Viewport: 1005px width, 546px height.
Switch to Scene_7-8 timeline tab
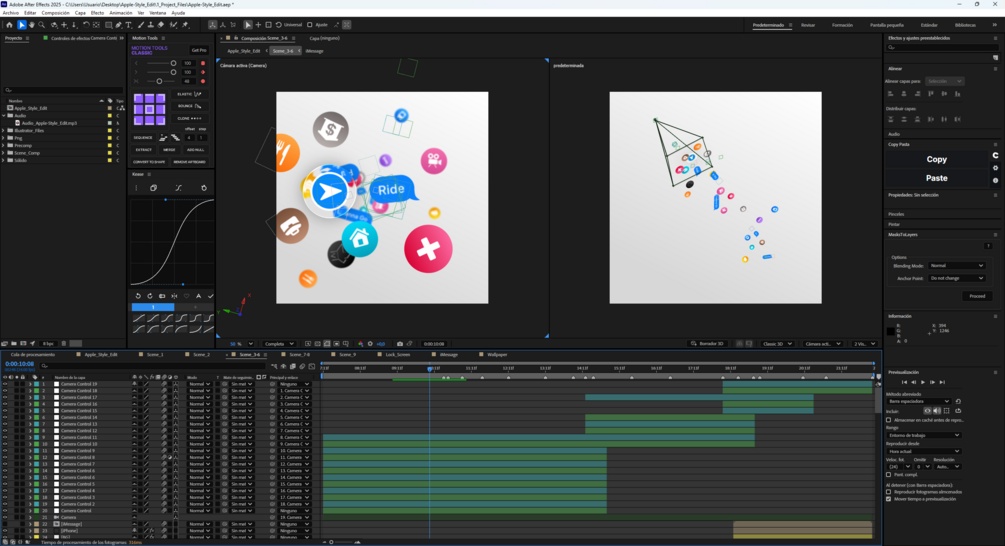[x=299, y=354]
